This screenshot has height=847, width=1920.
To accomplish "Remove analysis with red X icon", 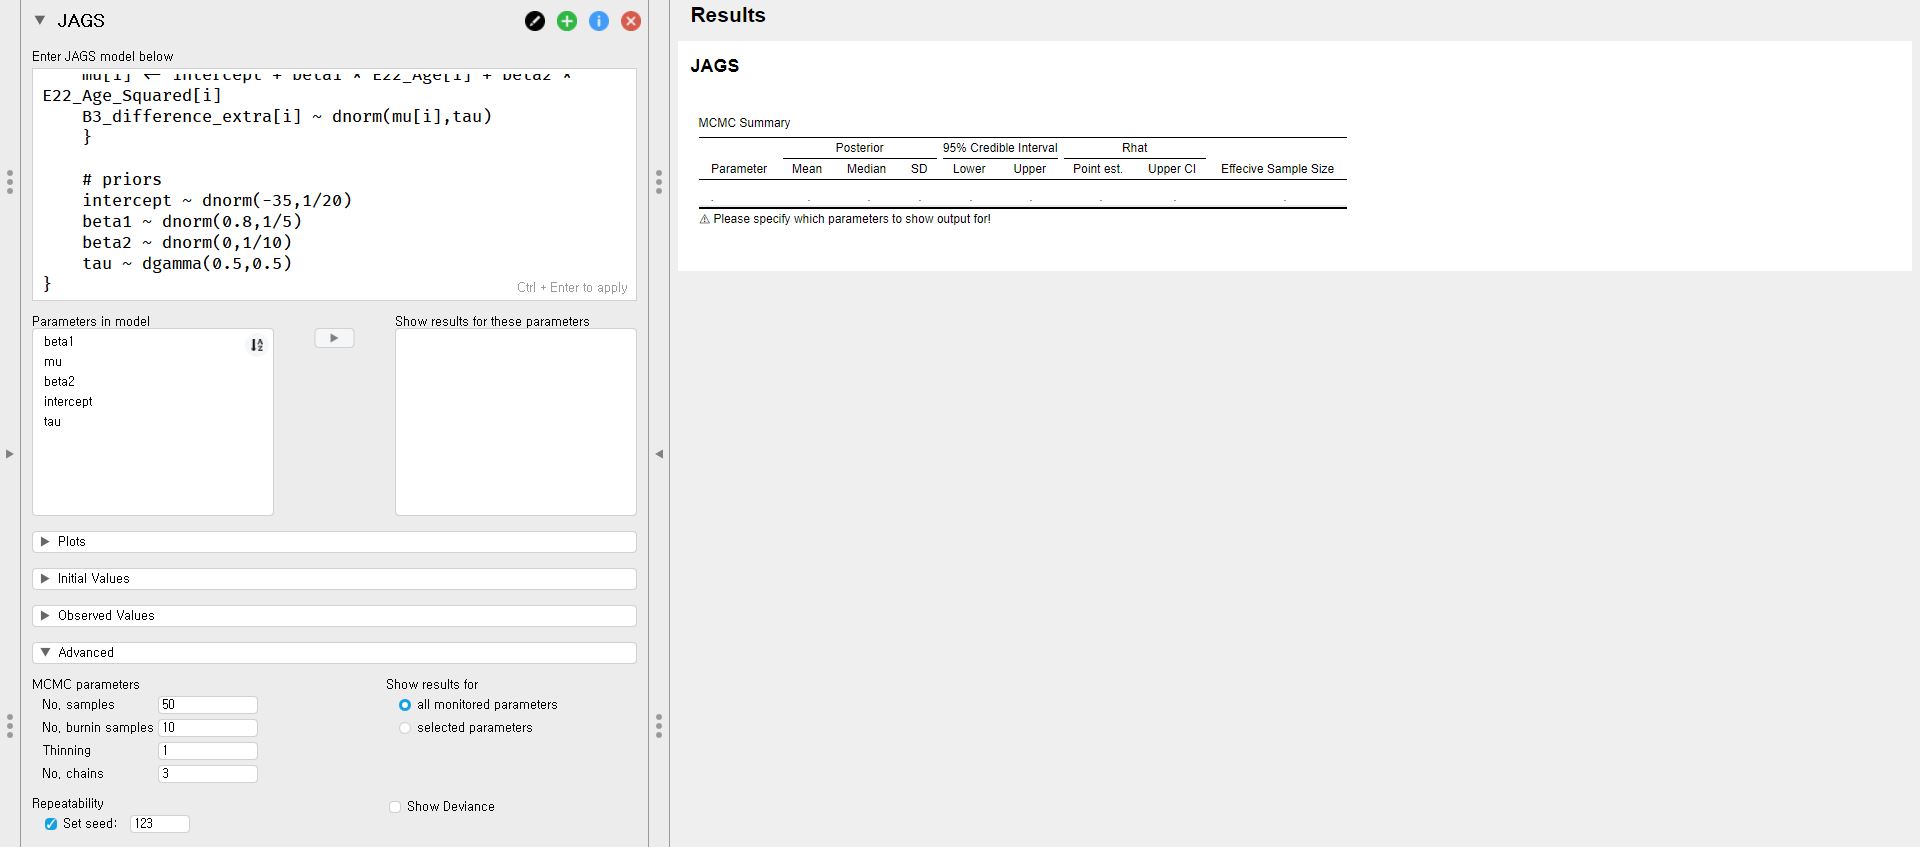I will coord(631,21).
